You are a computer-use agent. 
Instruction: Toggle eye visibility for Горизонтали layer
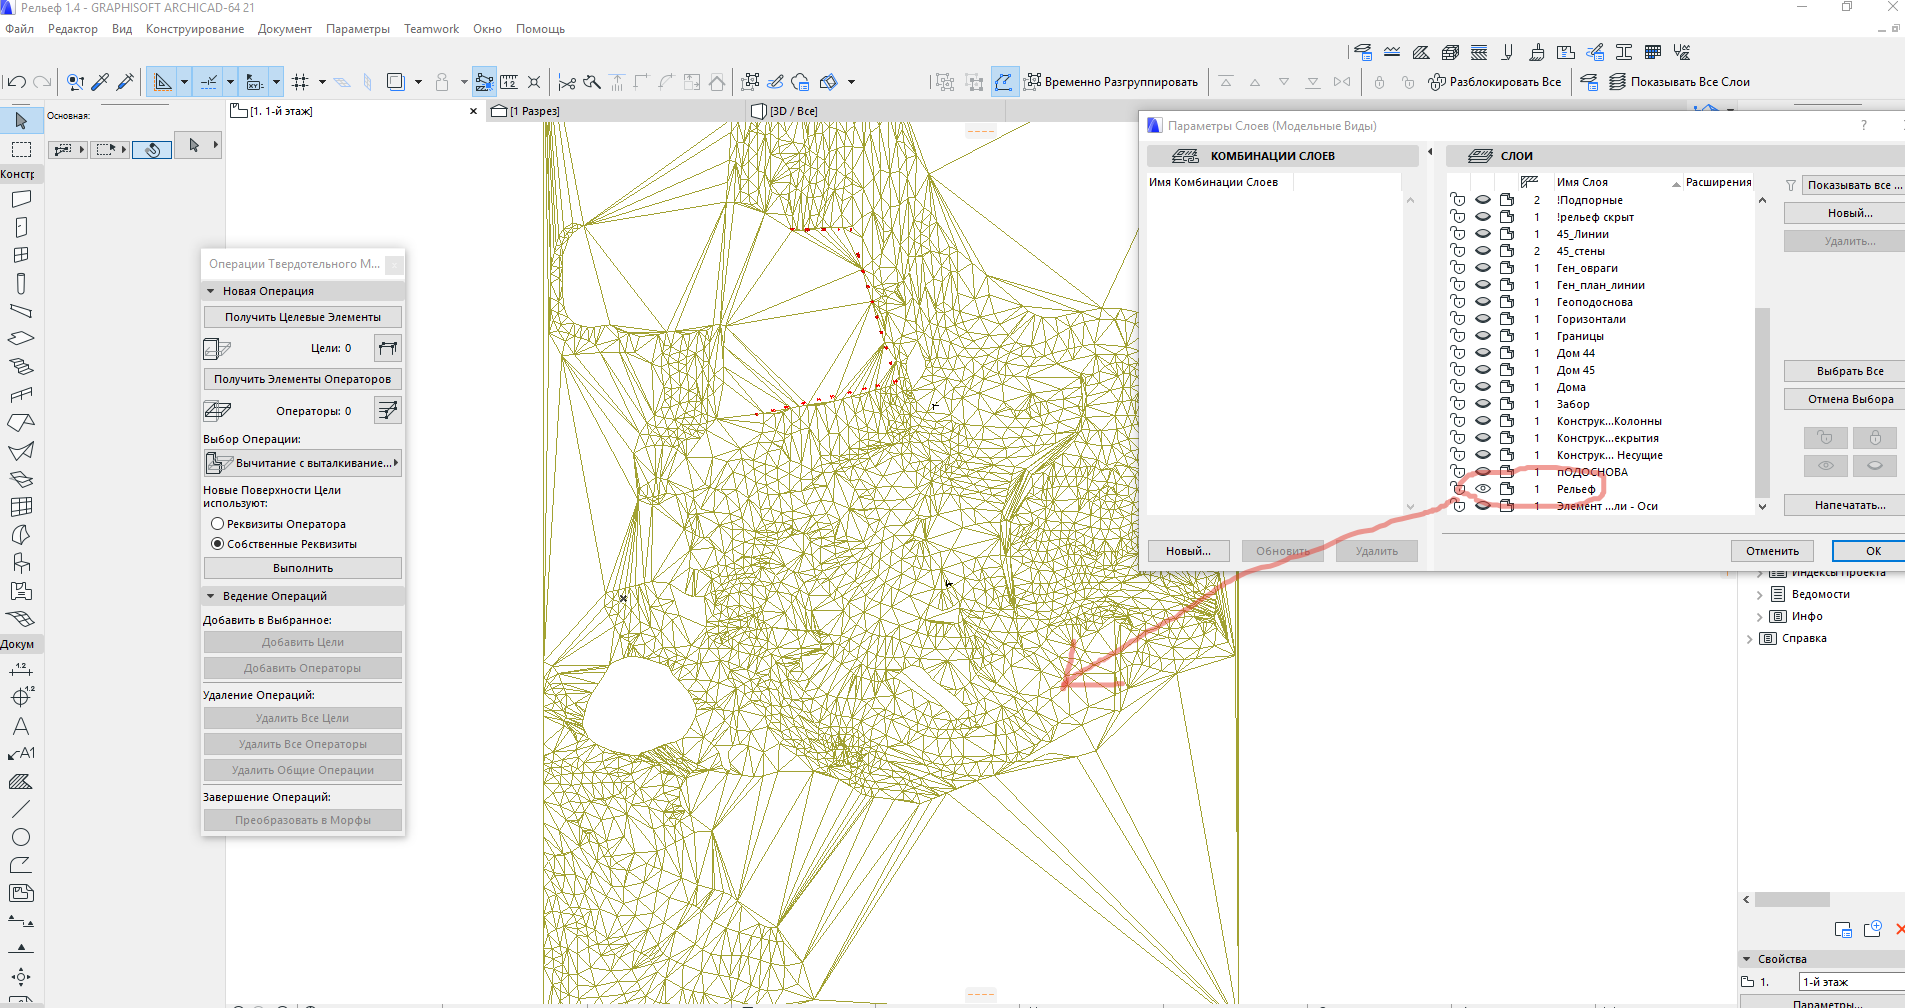[1483, 319]
